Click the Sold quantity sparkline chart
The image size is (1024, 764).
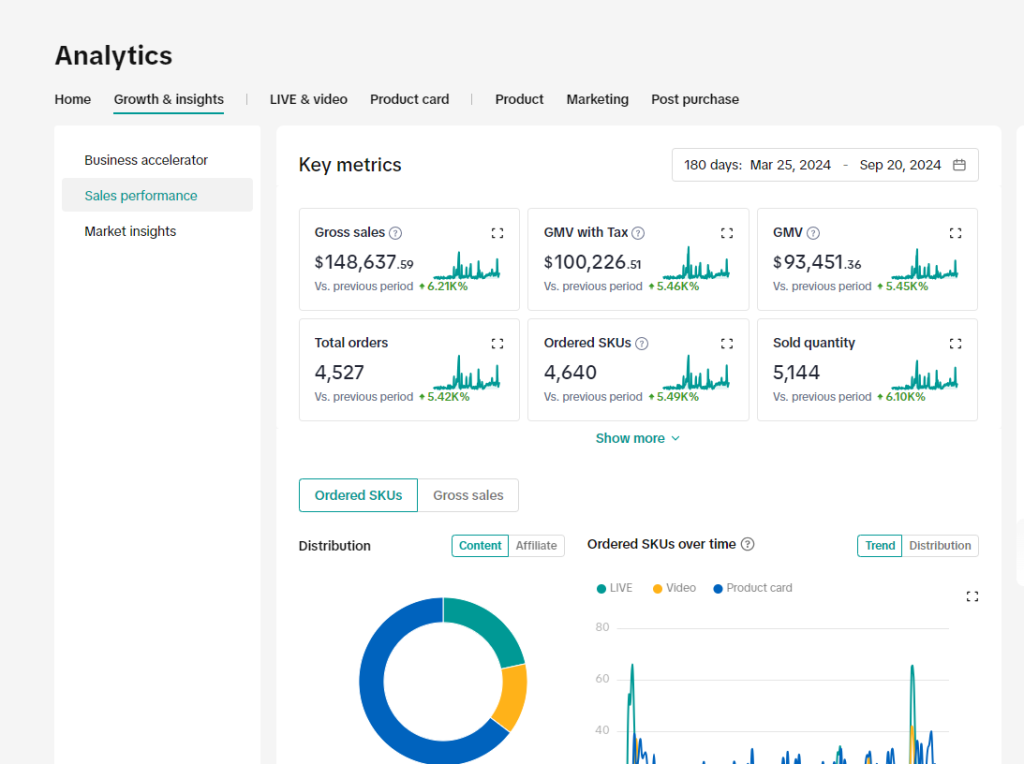(925, 375)
